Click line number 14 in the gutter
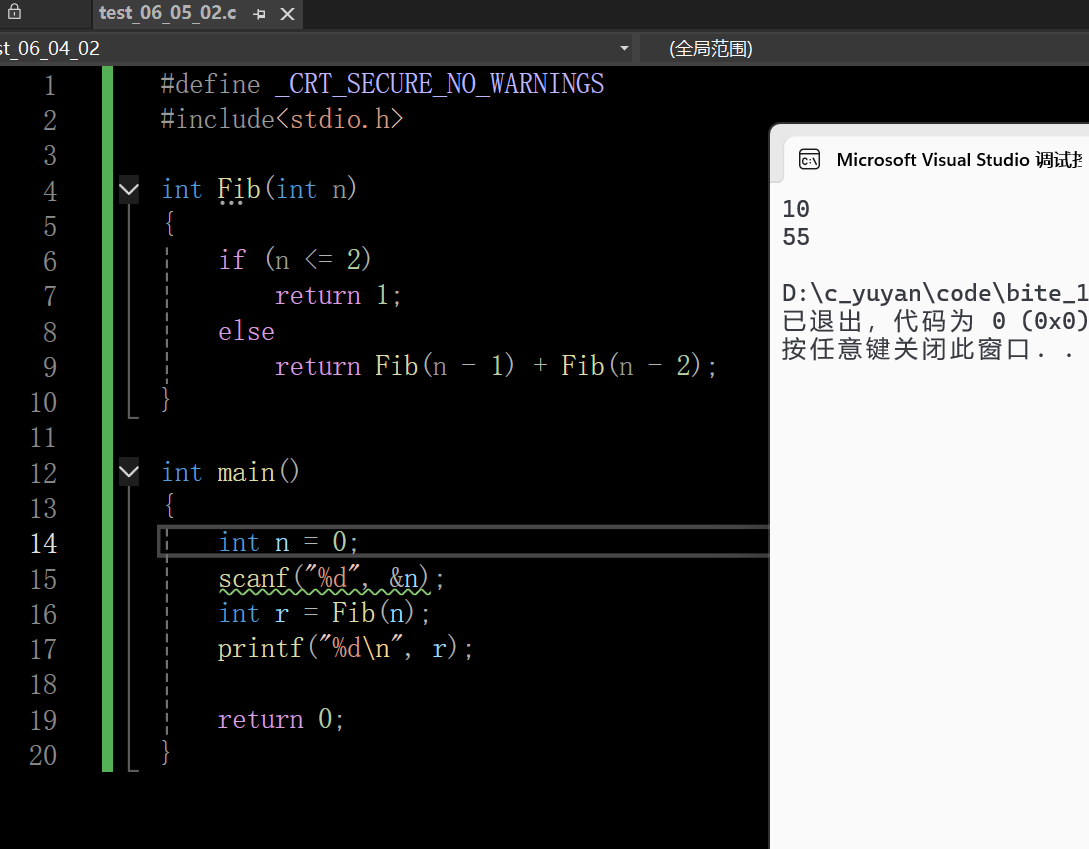 coord(43,543)
